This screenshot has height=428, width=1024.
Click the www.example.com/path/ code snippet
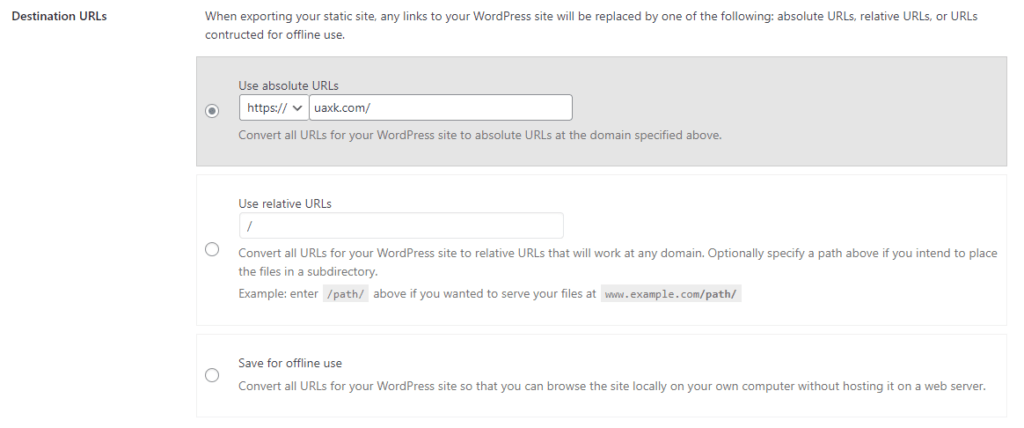pyautogui.click(x=671, y=294)
